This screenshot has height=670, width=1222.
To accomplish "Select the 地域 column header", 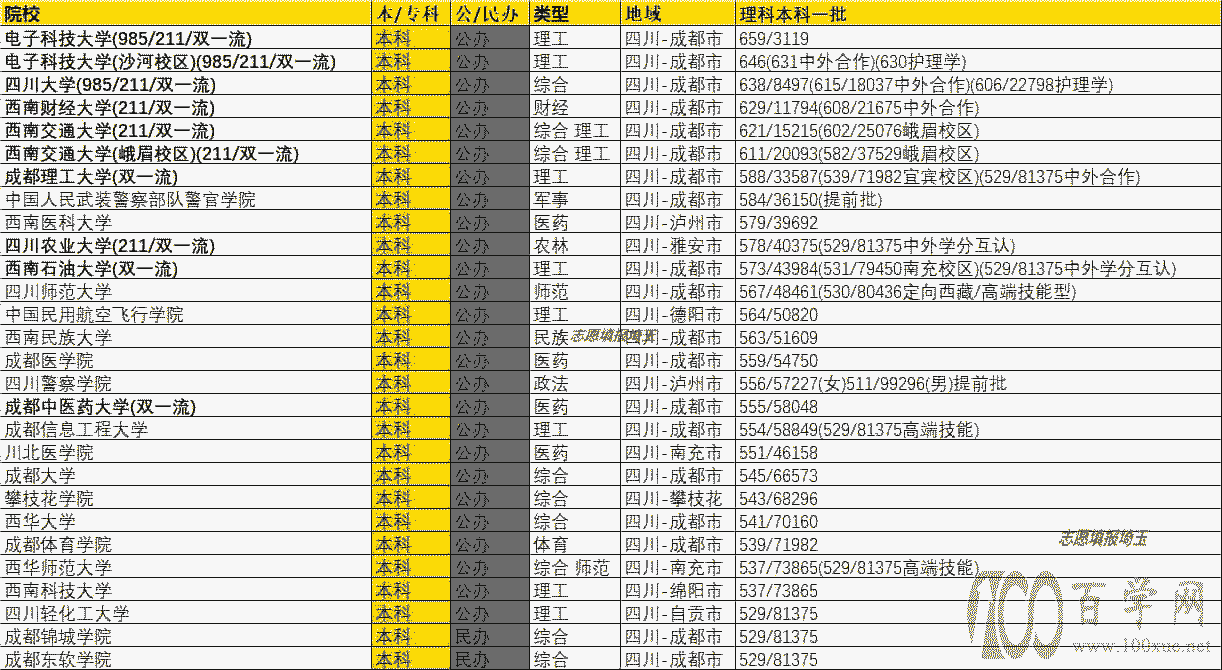I will coord(677,14).
